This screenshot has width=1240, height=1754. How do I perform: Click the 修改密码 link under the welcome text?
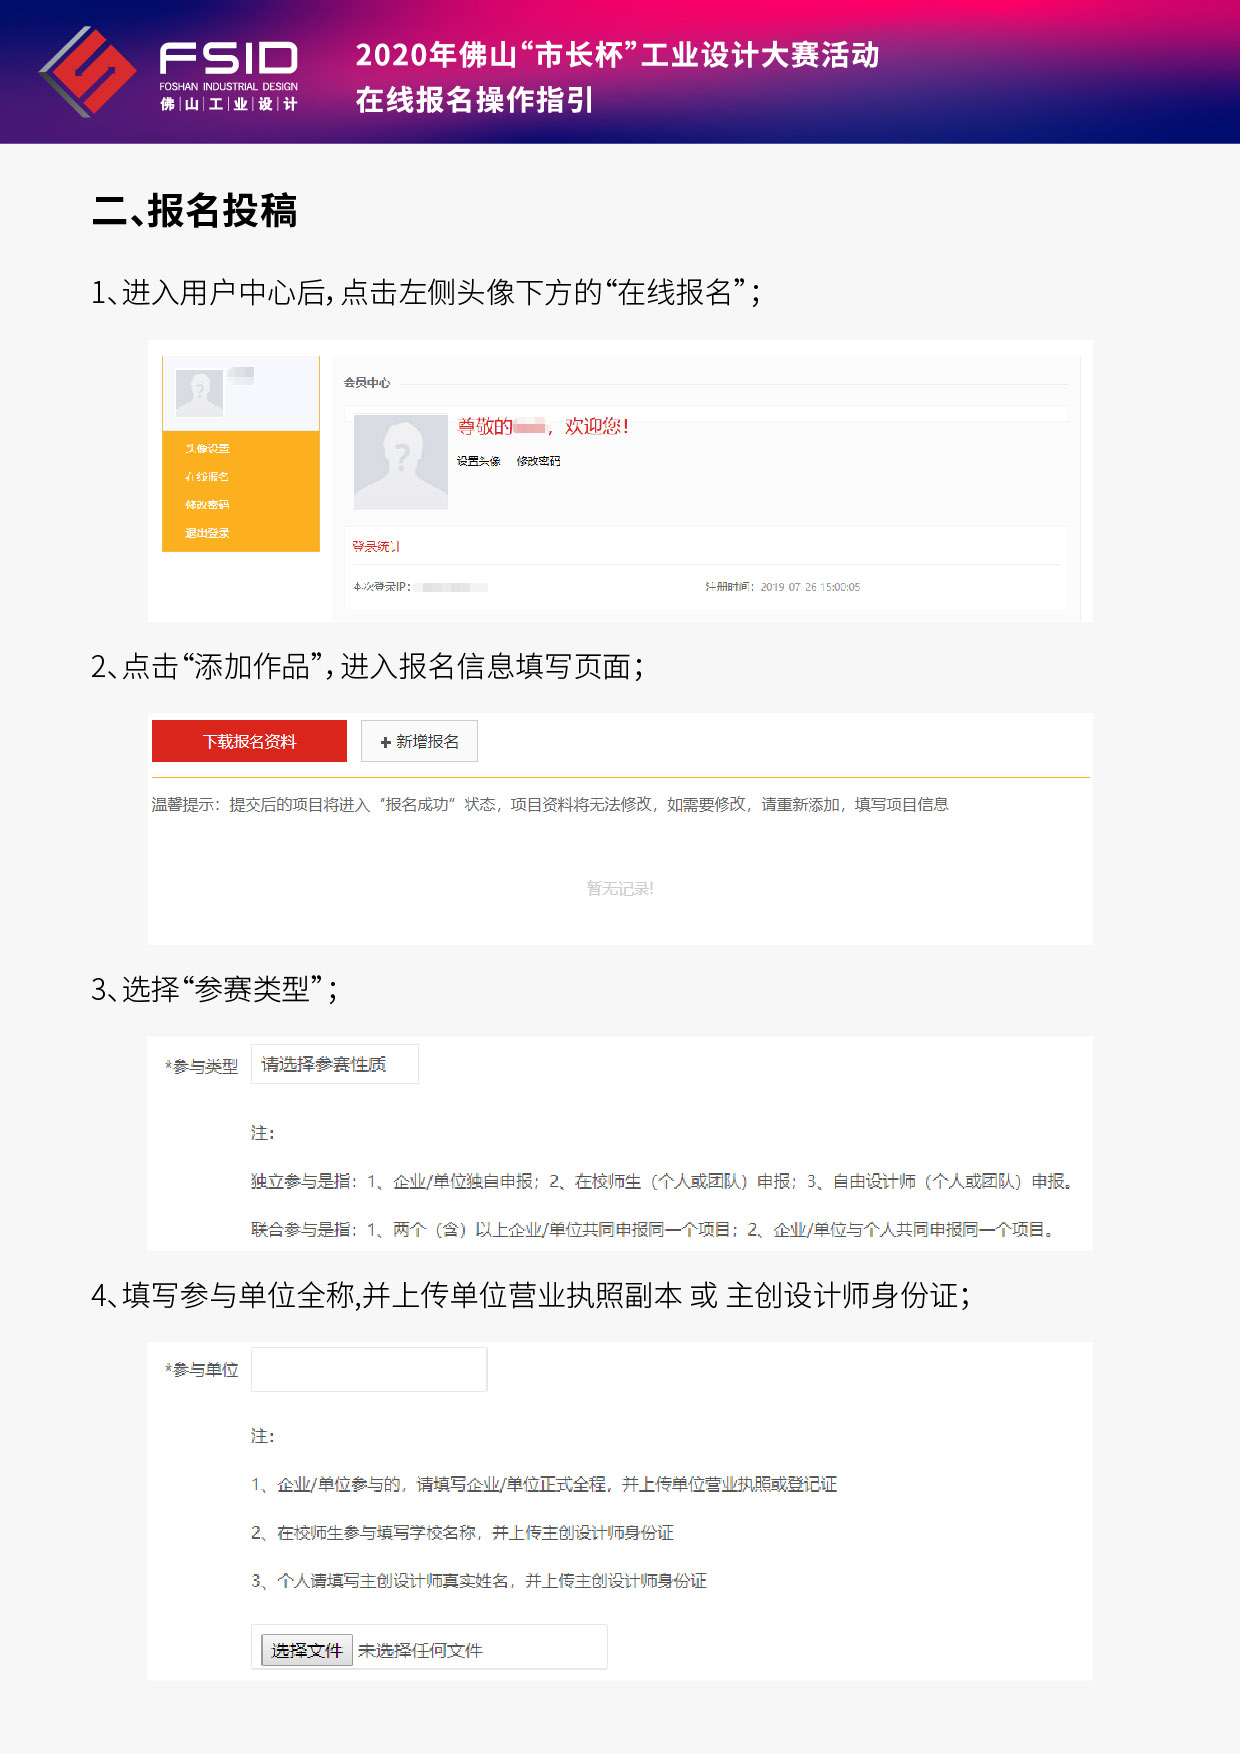coord(538,461)
